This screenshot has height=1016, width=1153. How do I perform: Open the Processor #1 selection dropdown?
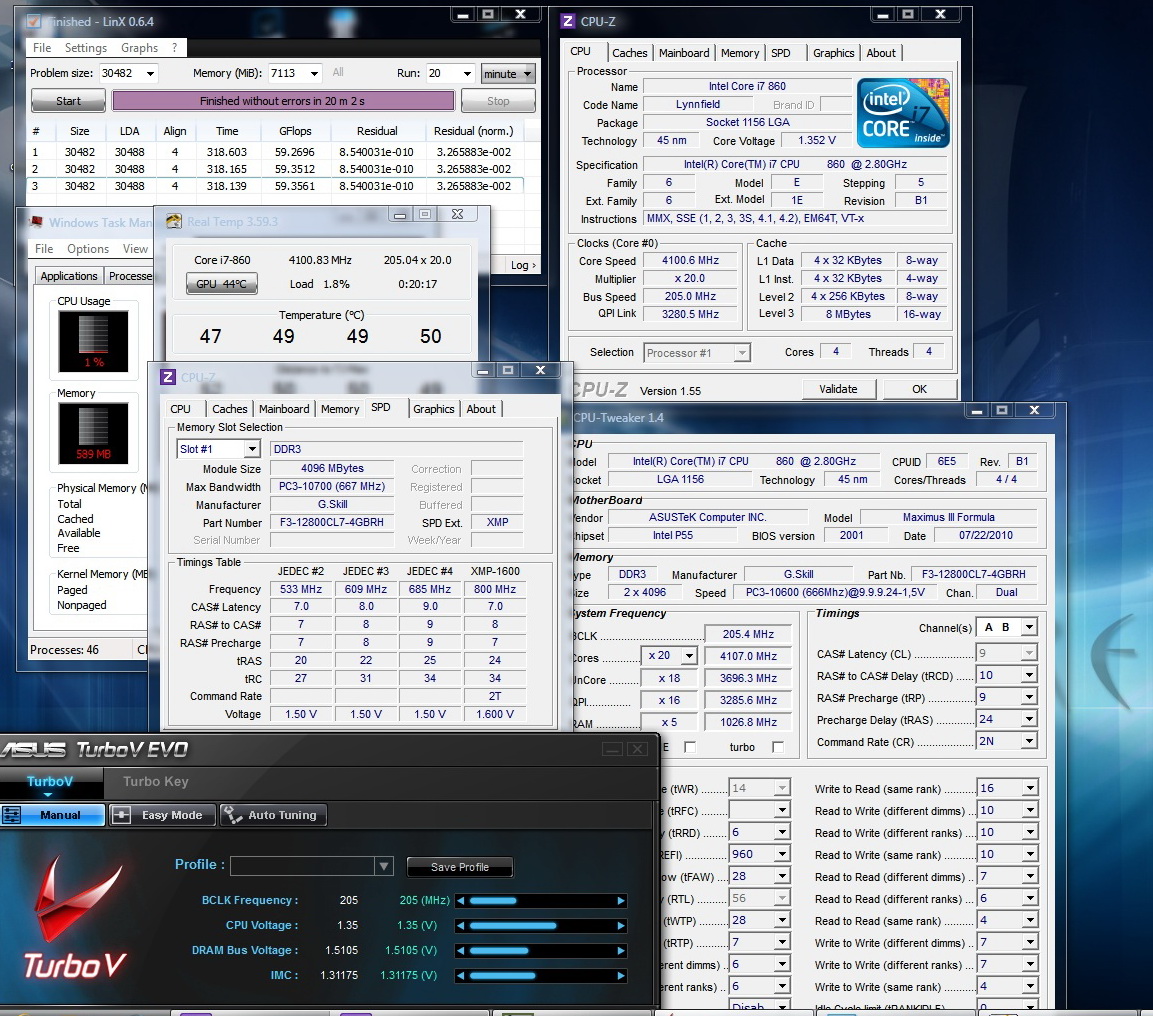[742, 353]
